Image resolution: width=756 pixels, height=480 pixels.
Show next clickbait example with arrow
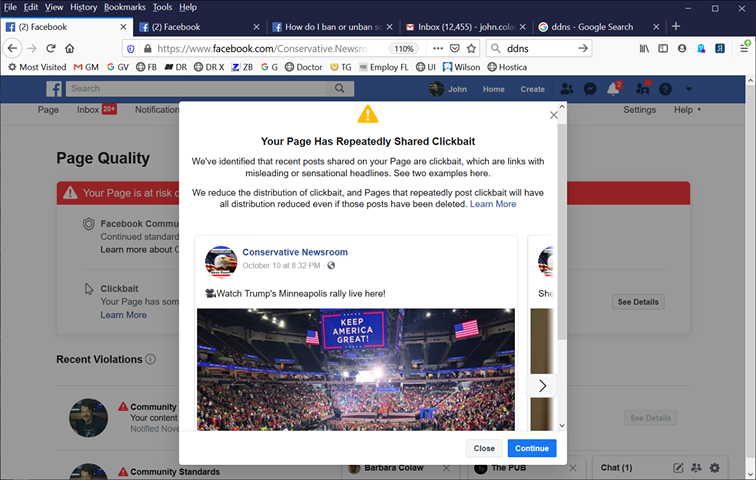(542, 386)
